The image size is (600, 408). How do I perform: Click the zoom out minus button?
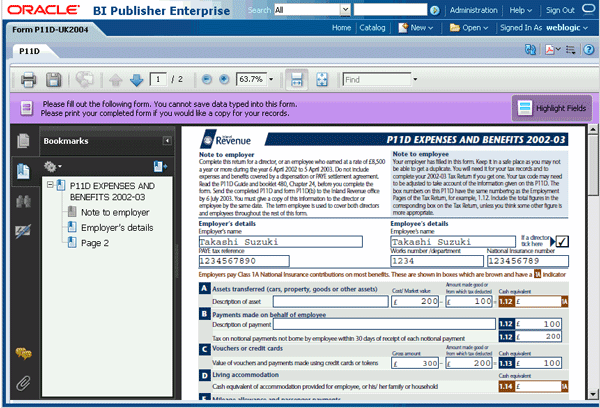pos(207,79)
